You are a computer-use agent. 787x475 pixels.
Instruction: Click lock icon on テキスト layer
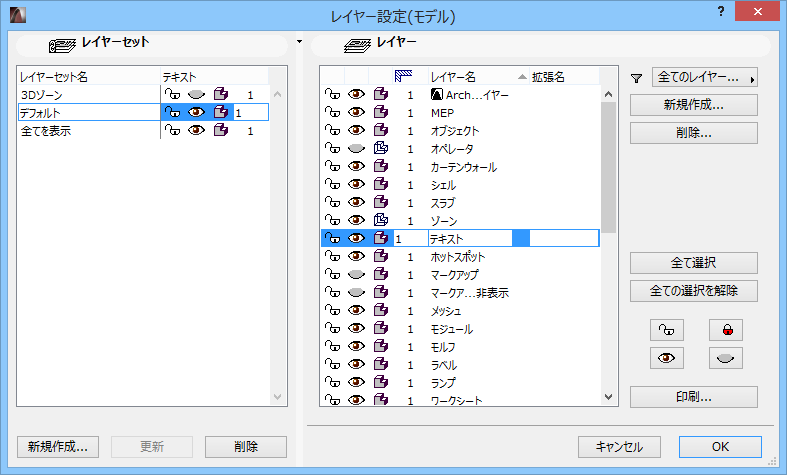pyautogui.click(x=332, y=238)
